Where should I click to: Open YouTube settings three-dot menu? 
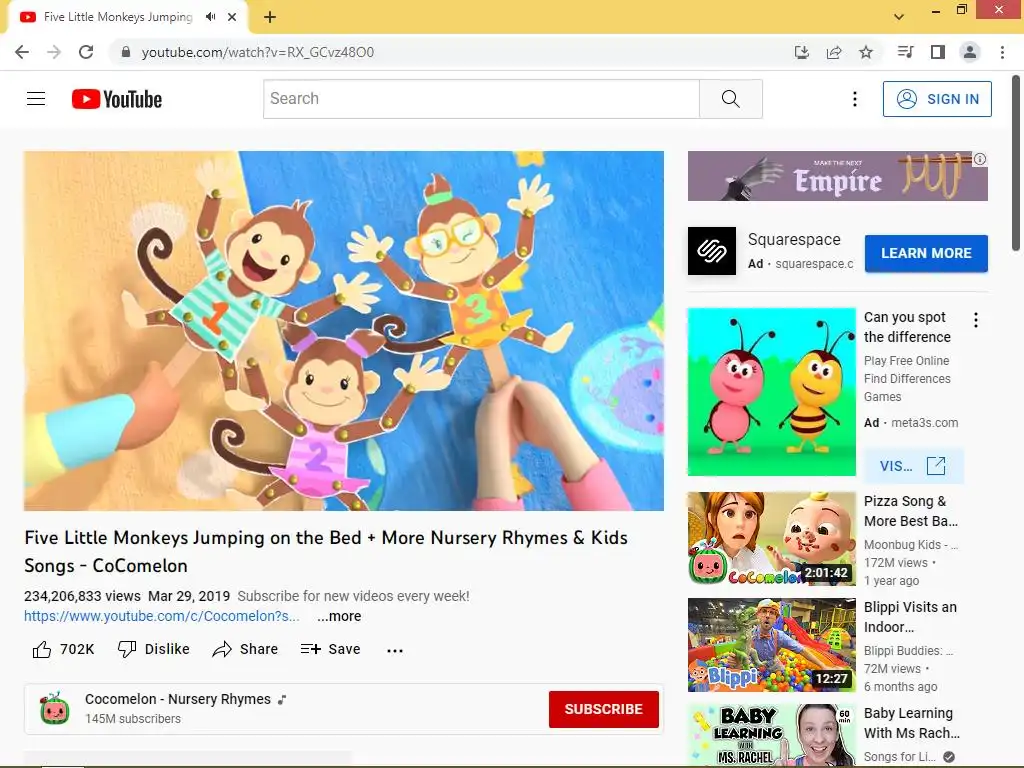[854, 99]
